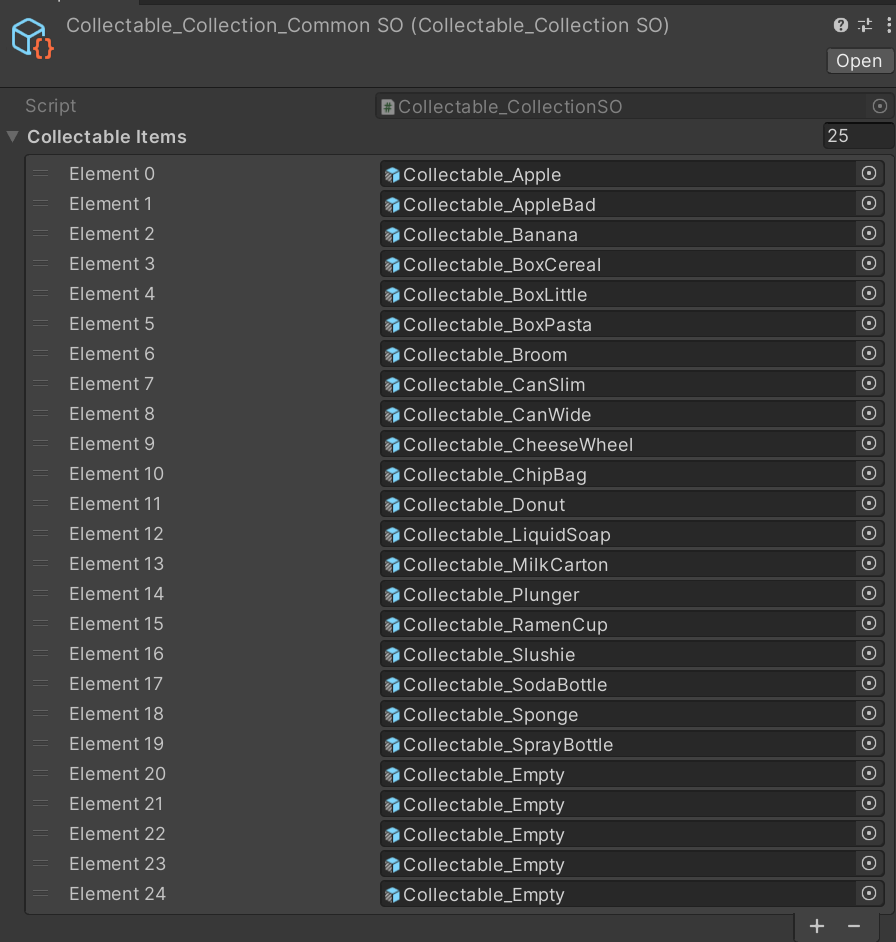Click the Open button
The height and width of the screenshot is (942, 896).
tap(859, 61)
